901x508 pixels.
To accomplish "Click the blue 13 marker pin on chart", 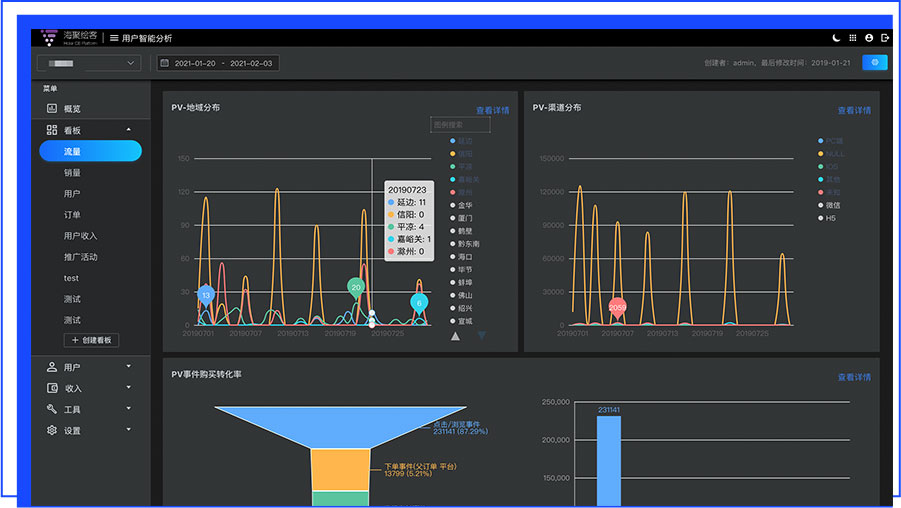I will (206, 295).
